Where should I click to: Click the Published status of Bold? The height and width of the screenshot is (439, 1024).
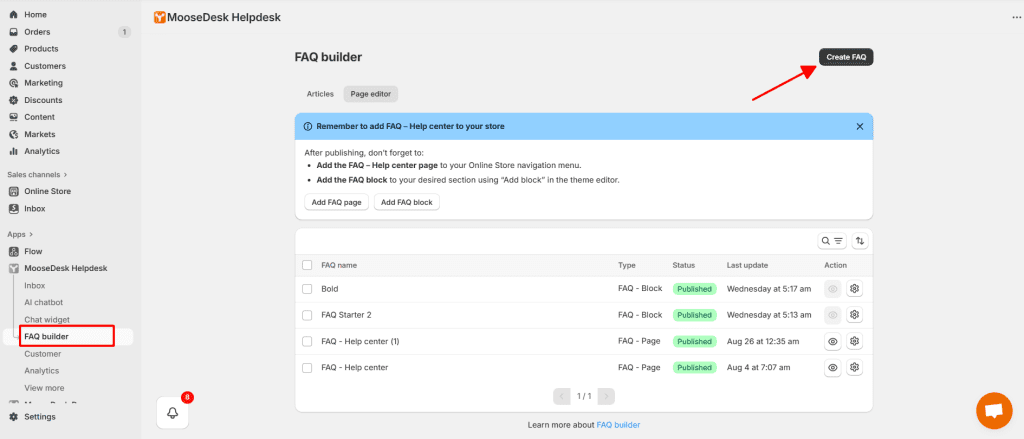pyautogui.click(x=695, y=289)
